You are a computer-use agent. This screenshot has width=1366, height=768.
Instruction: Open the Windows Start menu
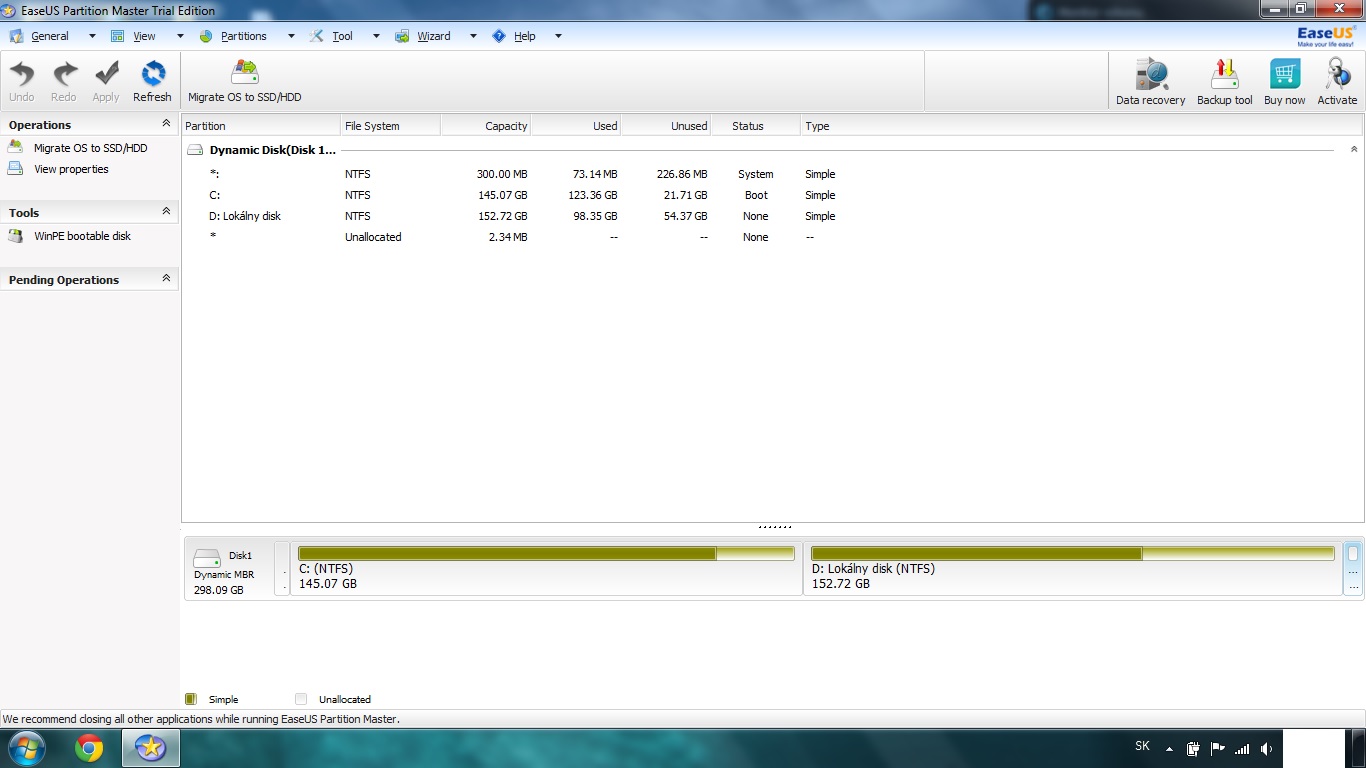[26, 748]
